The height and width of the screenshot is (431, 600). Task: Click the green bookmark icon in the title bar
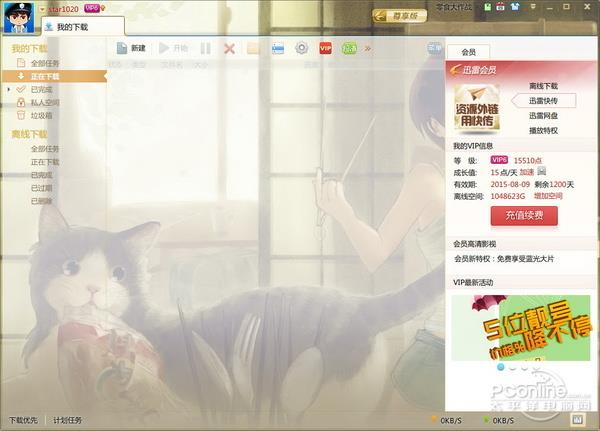click(488, 7)
